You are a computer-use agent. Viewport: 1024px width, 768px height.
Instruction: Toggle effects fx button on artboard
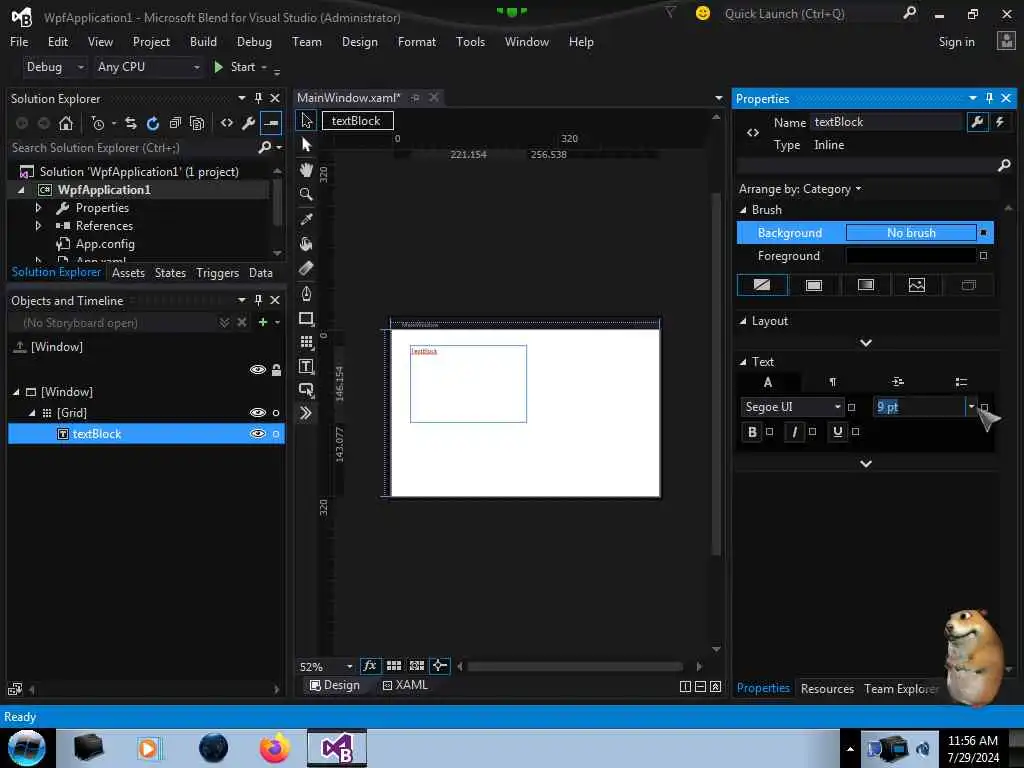click(370, 666)
